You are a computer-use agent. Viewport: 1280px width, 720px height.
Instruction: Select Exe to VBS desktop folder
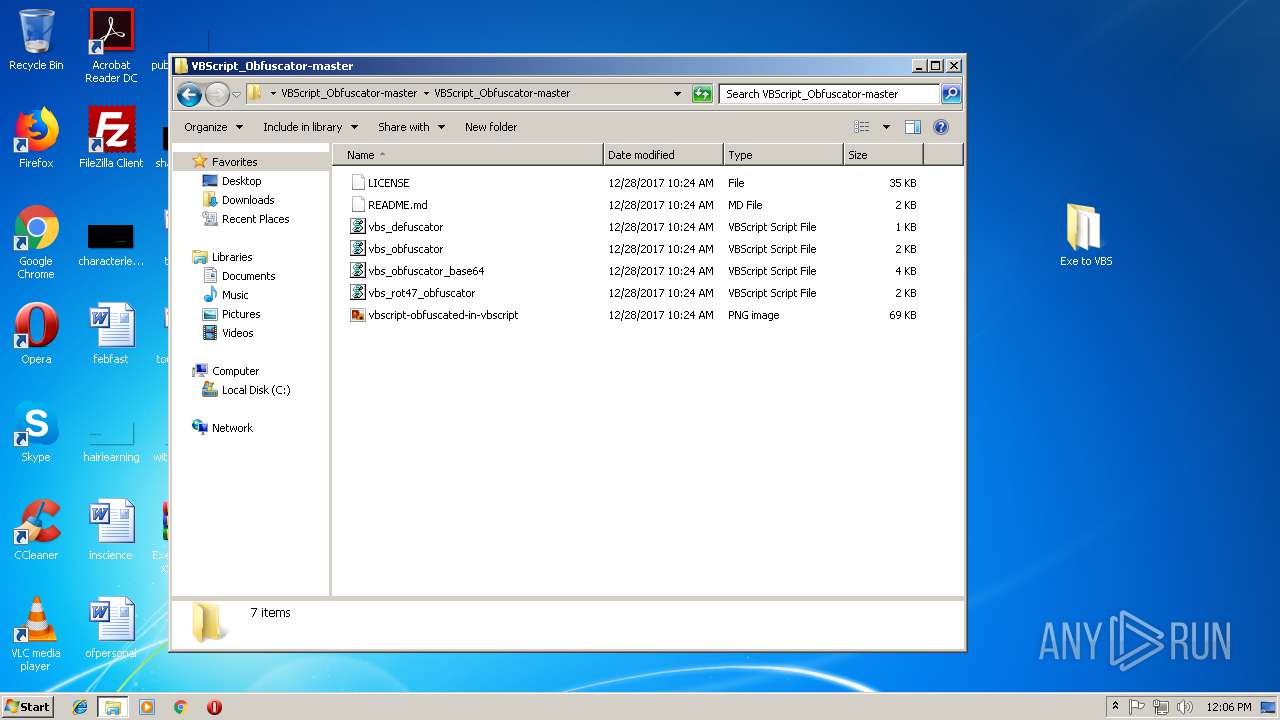click(1086, 235)
